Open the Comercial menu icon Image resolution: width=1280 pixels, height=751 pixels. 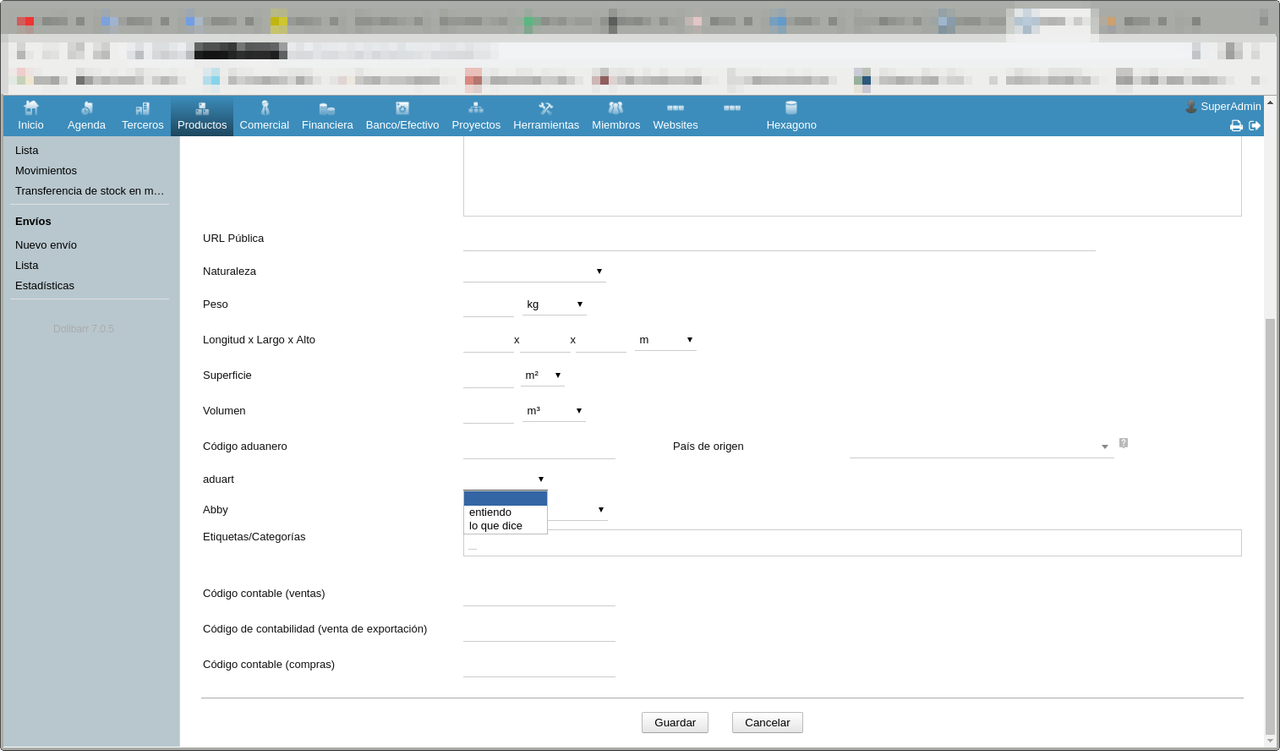[x=264, y=108]
